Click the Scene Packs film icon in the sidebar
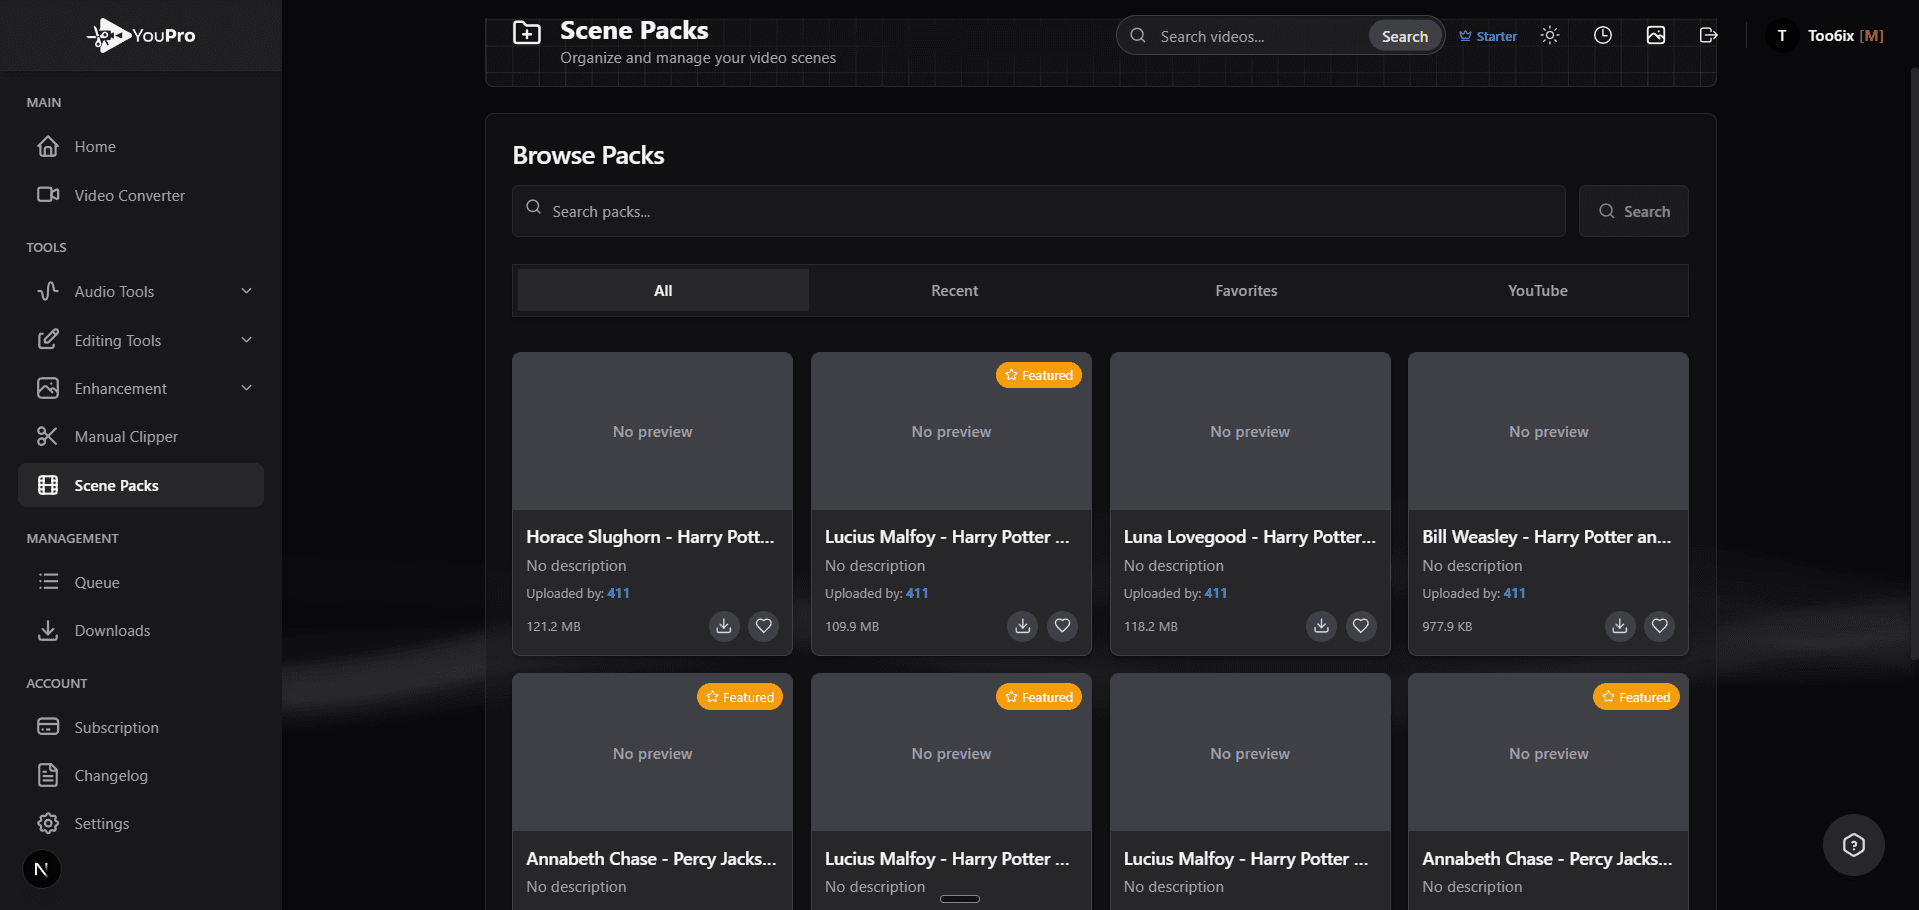 [48, 485]
